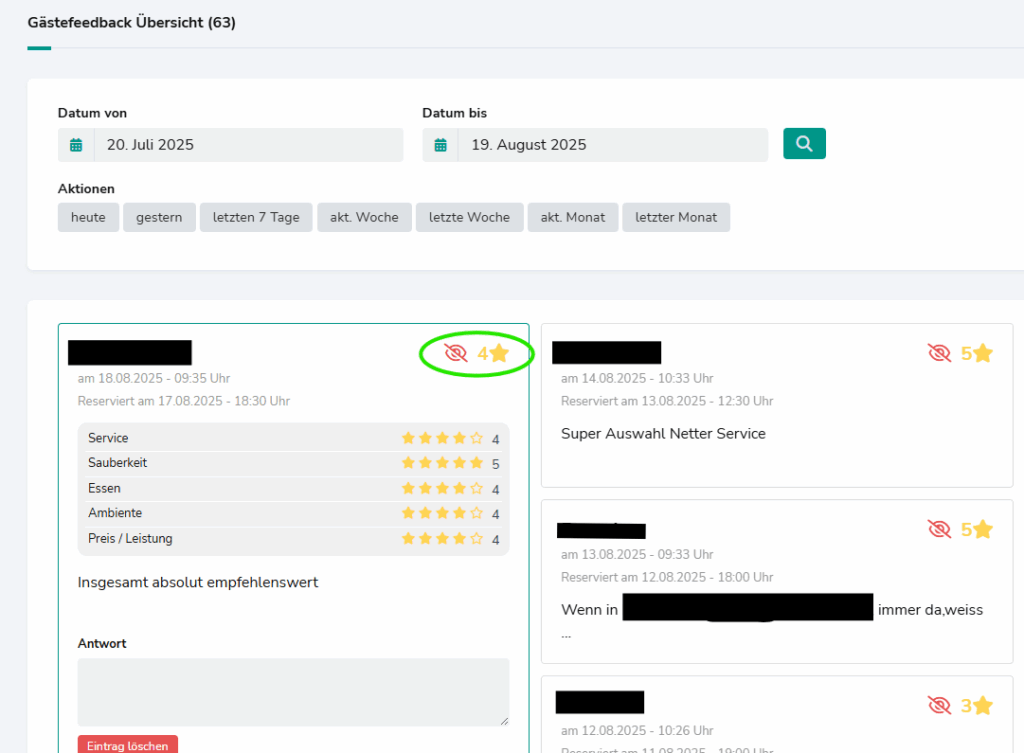Click star icon of 12.08.2025 review

983,706
